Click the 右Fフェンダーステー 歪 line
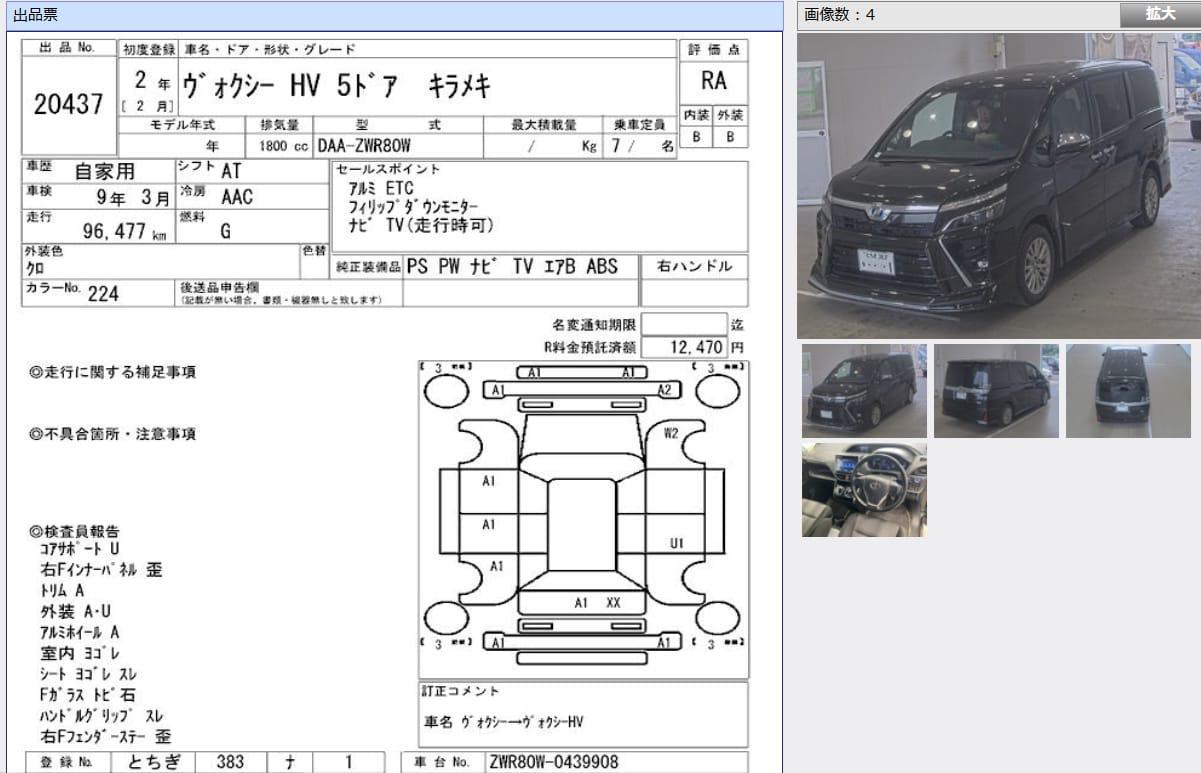 tap(105, 737)
